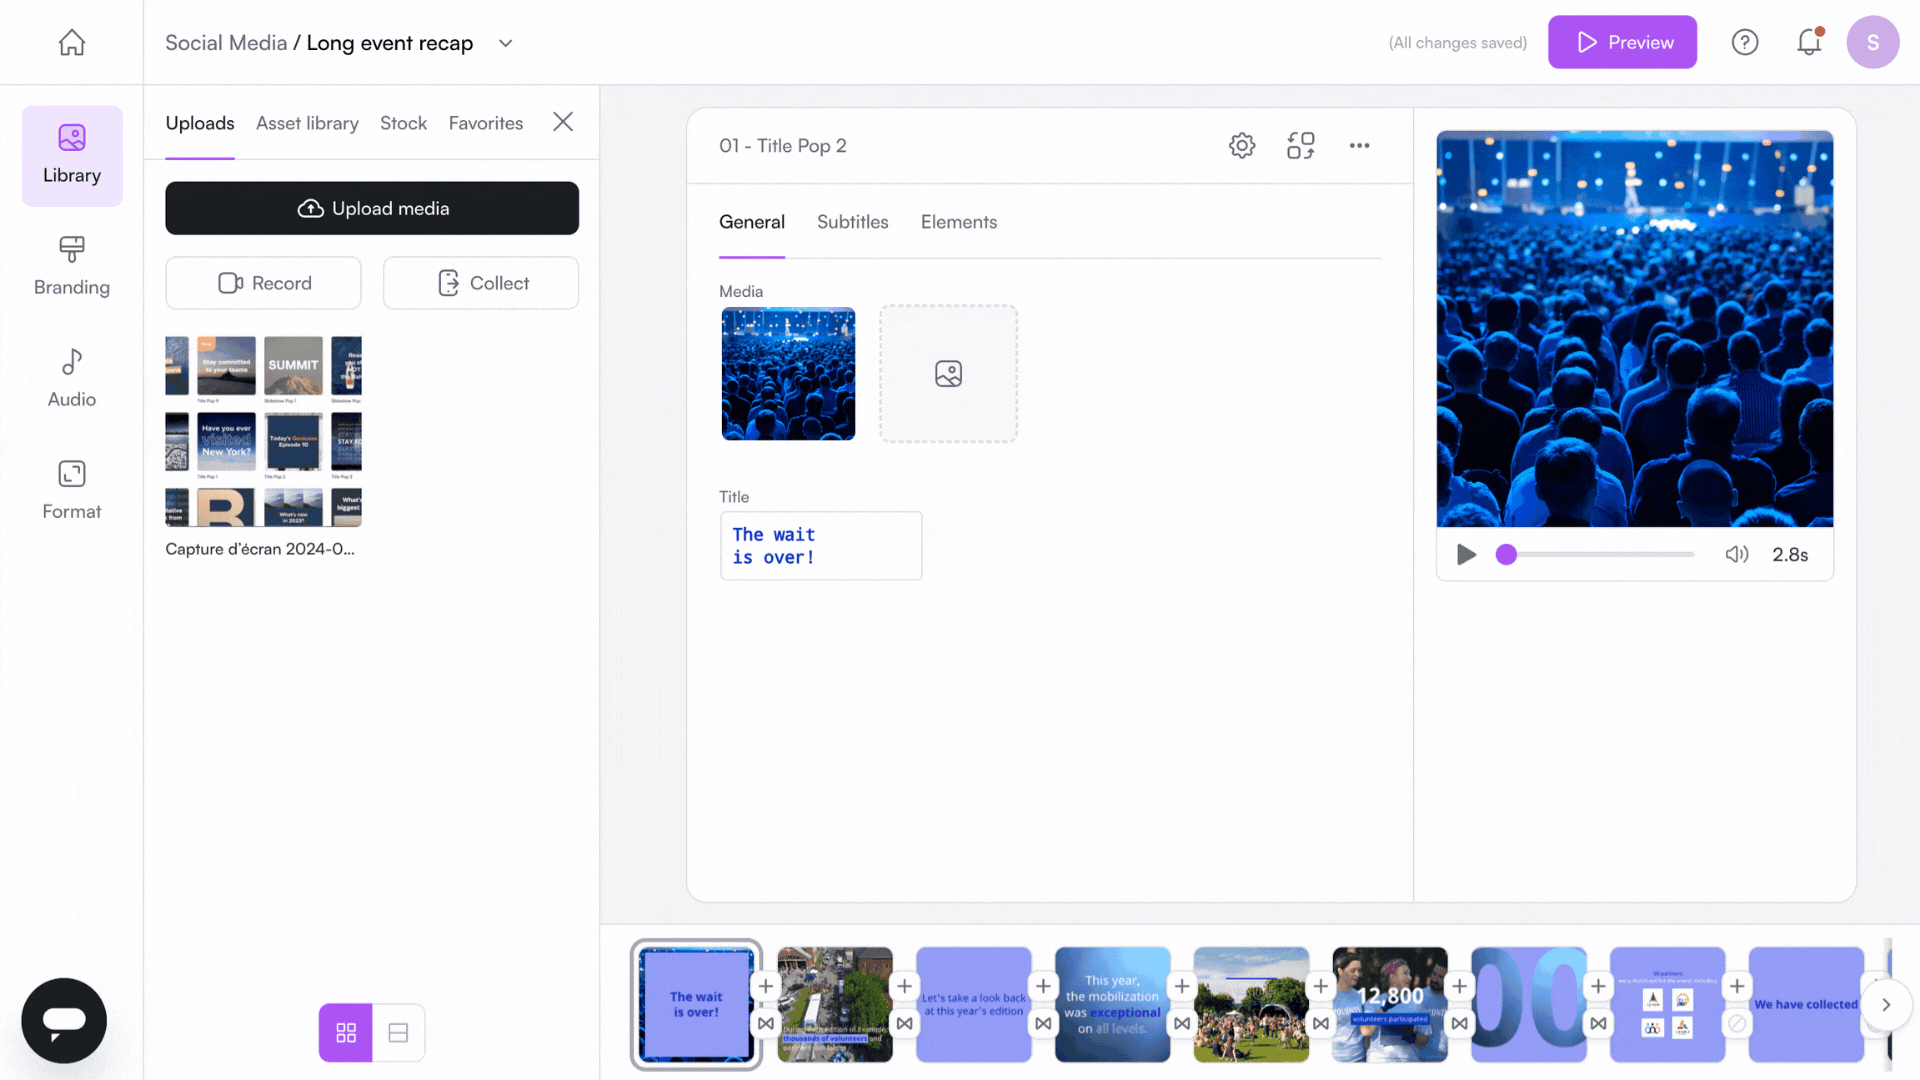Expand the project name dropdown chevron
Image resolution: width=1920 pixels, height=1080 pixels.
click(x=505, y=43)
